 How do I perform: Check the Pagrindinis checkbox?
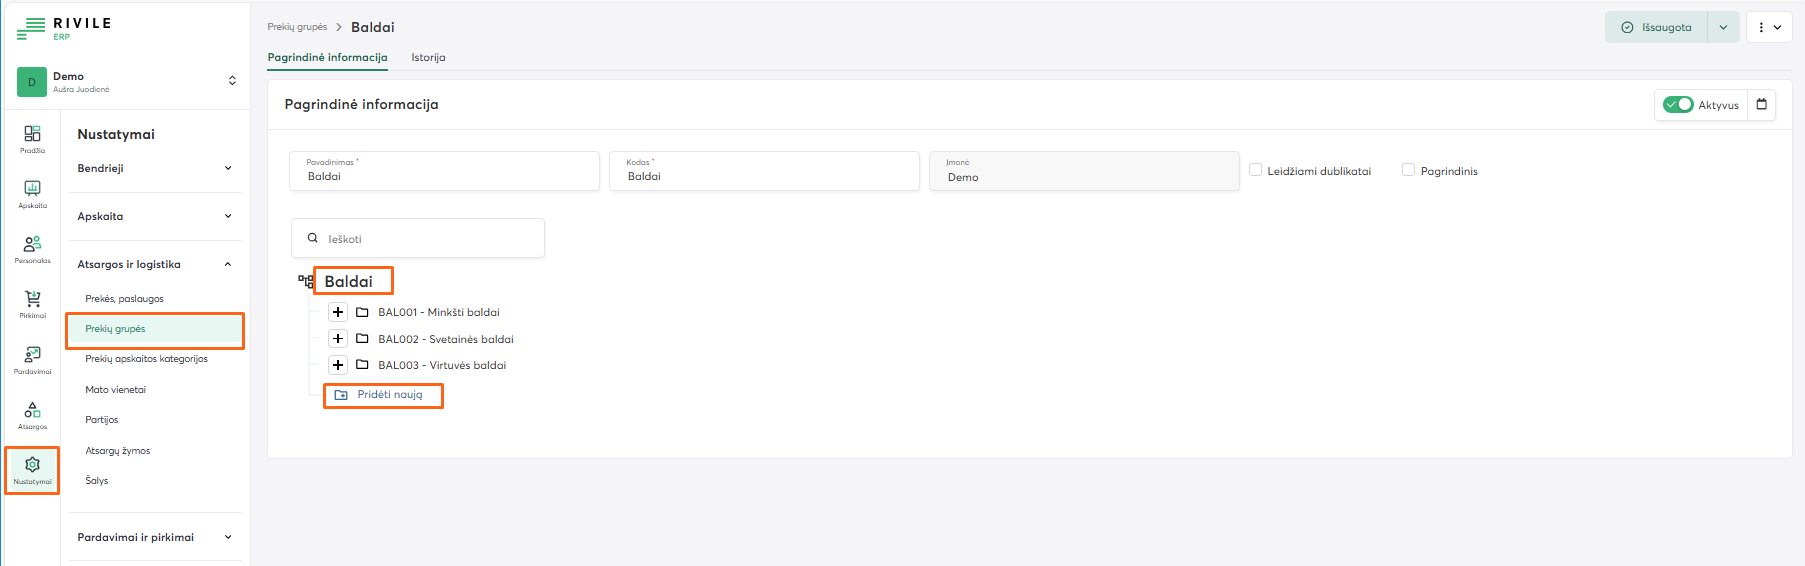1408,170
